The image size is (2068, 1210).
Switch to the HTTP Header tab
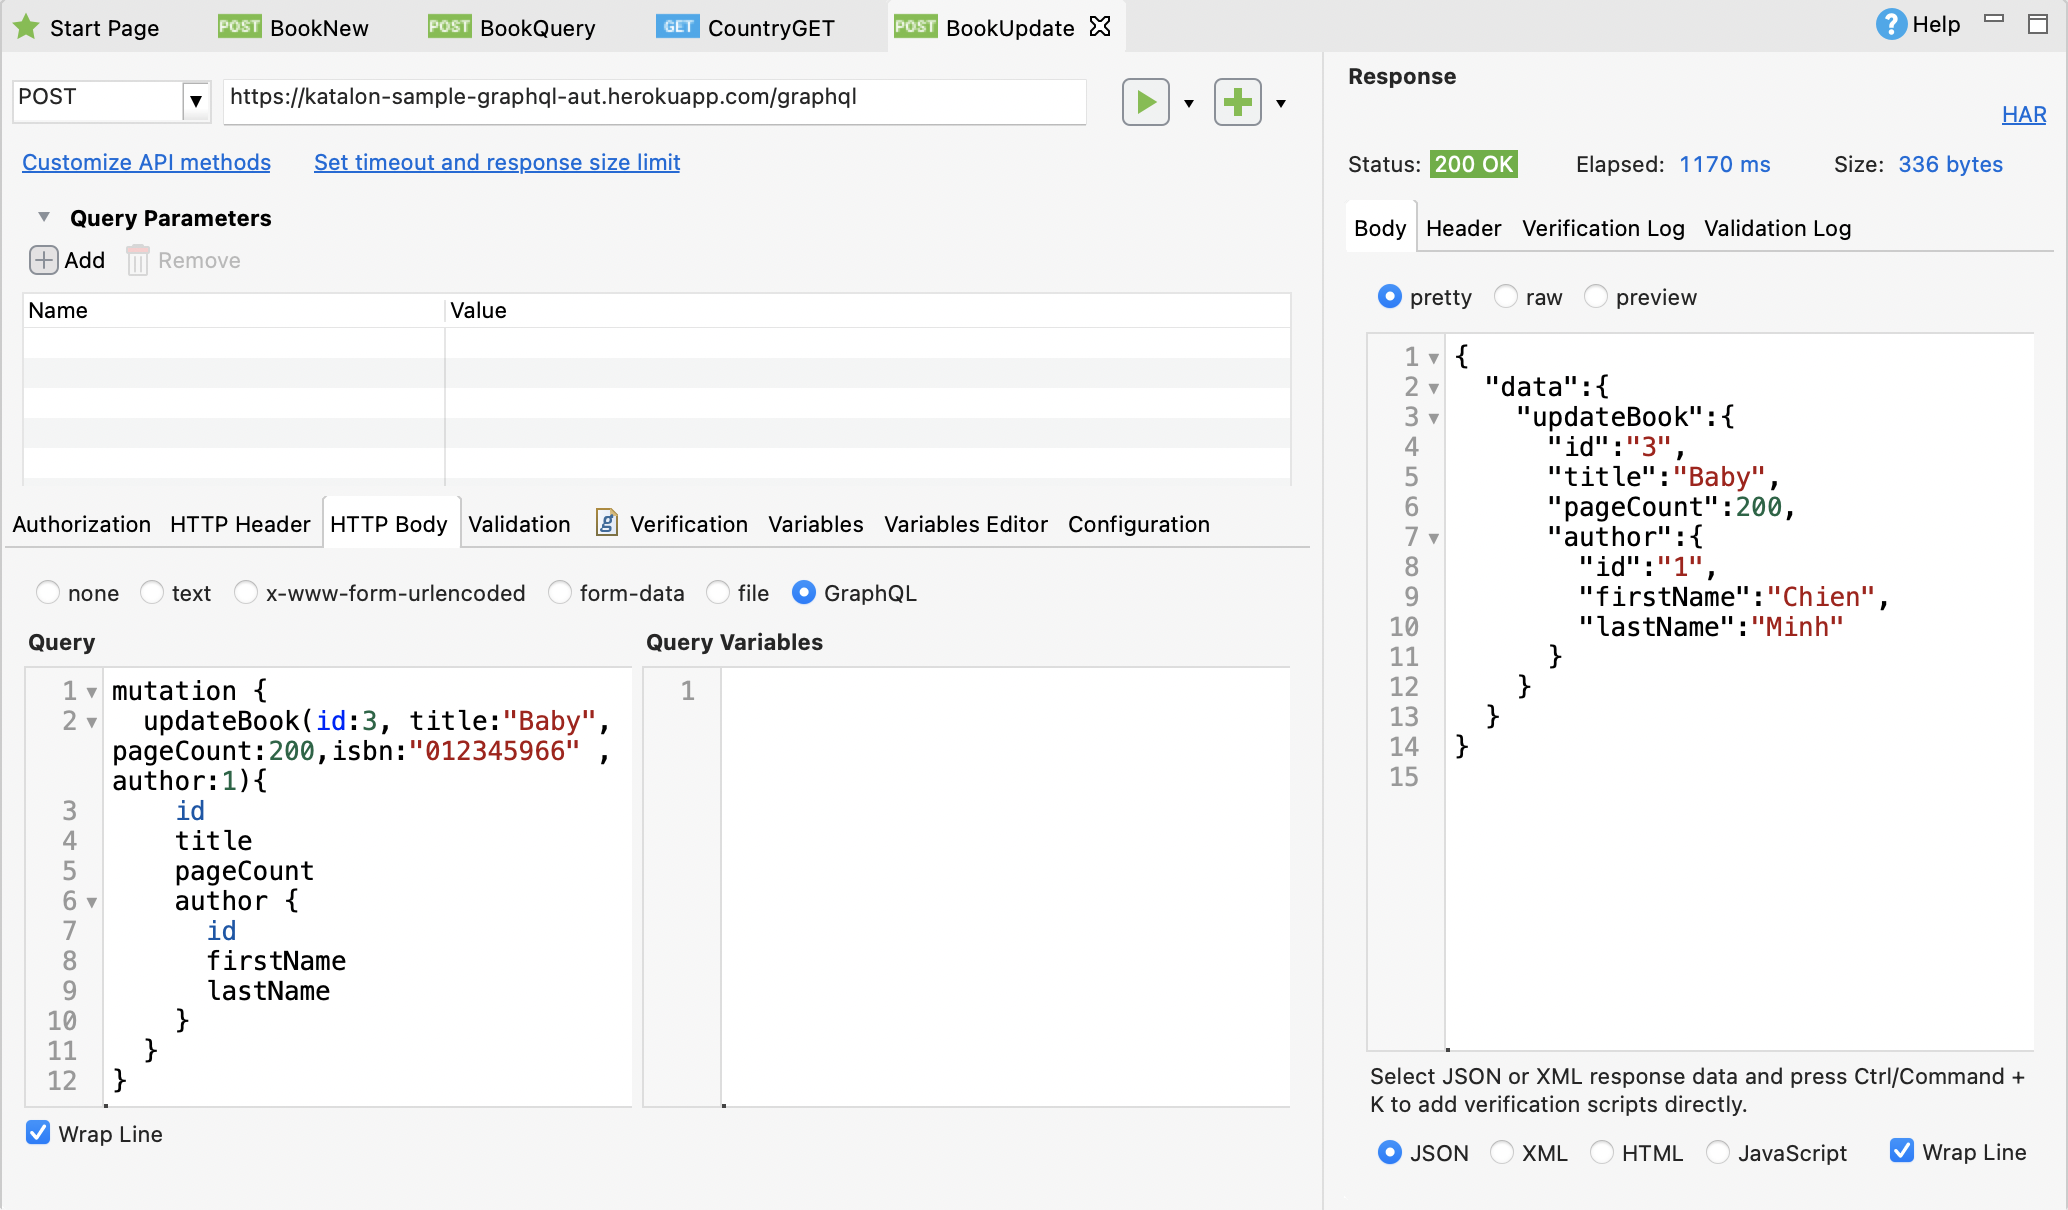point(240,524)
